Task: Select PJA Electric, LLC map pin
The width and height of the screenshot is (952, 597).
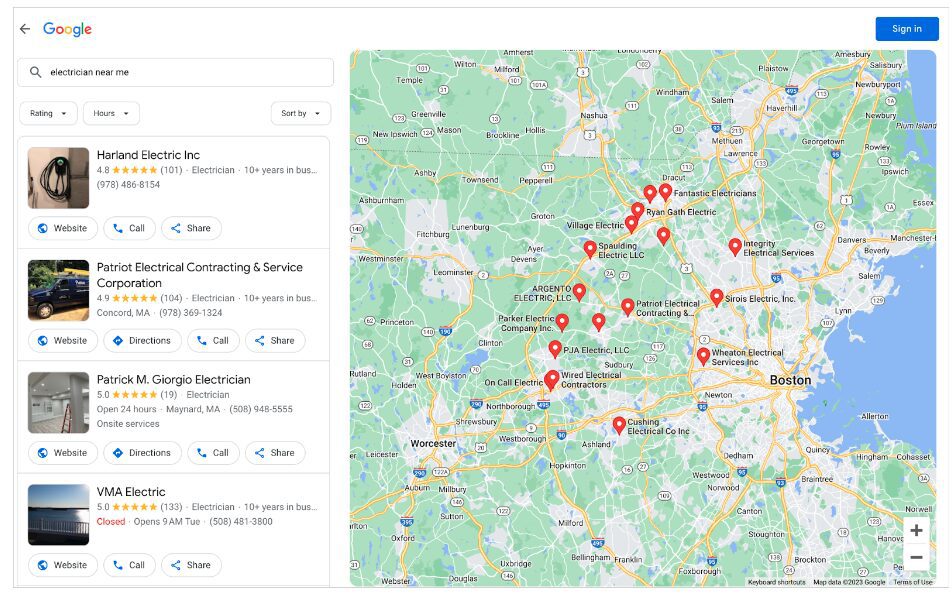Action: pos(555,349)
